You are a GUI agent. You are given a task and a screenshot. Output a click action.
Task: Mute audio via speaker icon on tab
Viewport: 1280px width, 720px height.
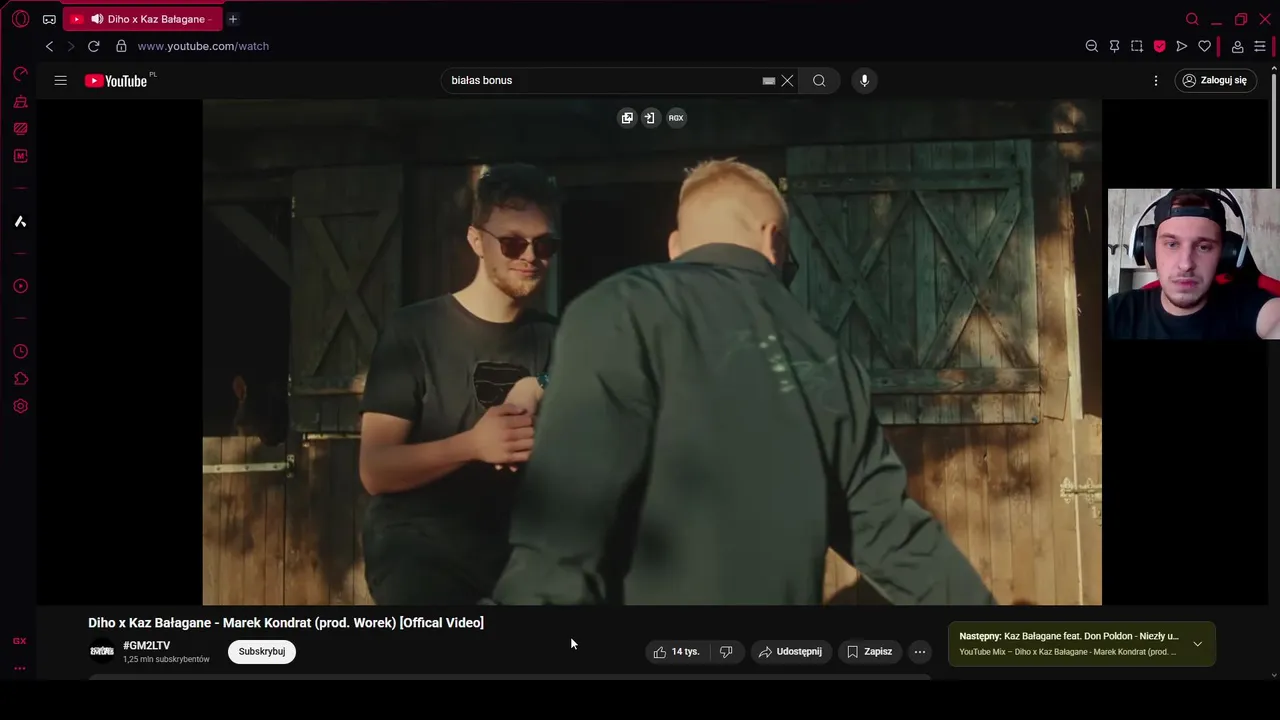click(96, 19)
